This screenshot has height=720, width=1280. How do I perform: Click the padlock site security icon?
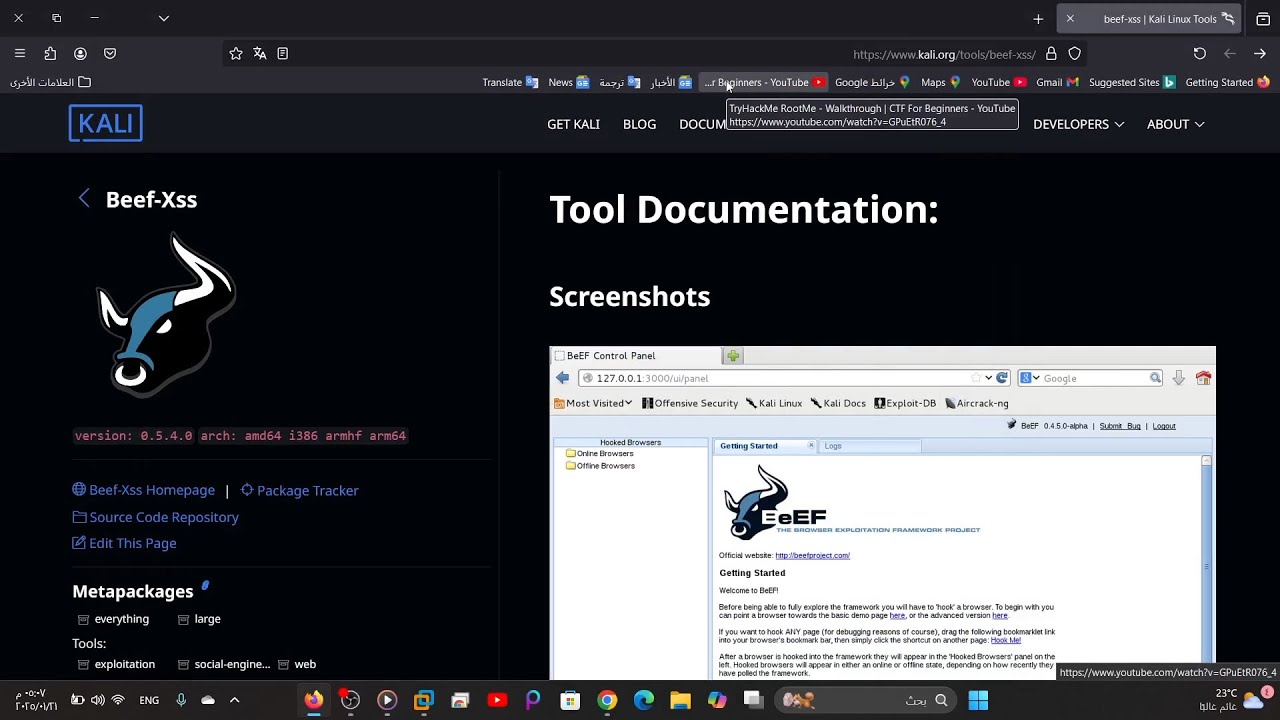[1051, 54]
